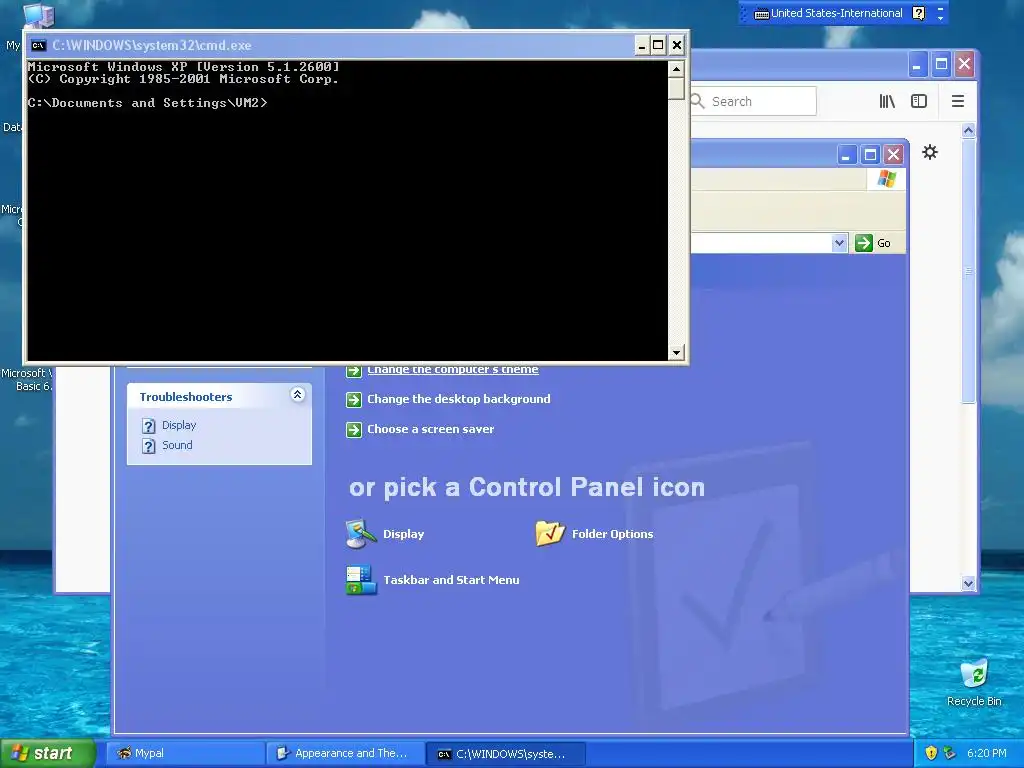Image resolution: width=1024 pixels, height=768 pixels.
Task: Click the Display troubleshooter link
Action: tap(179, 425)
